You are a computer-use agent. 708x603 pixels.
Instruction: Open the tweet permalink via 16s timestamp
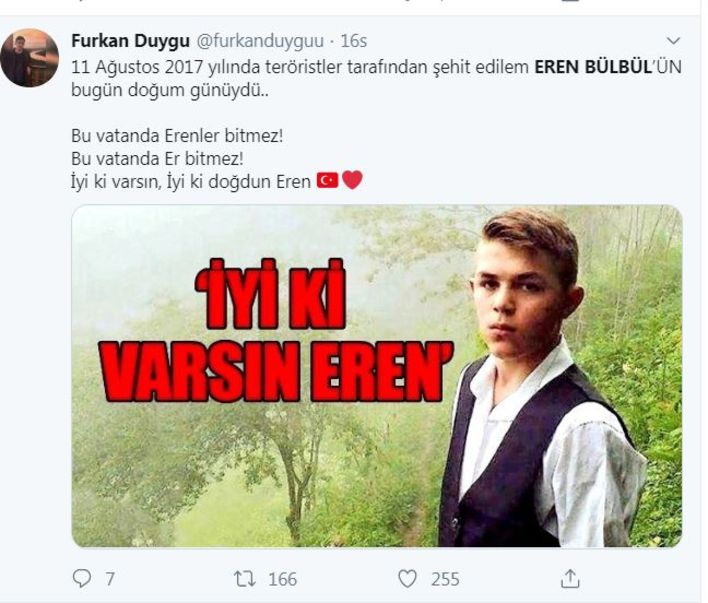[354, 41]
